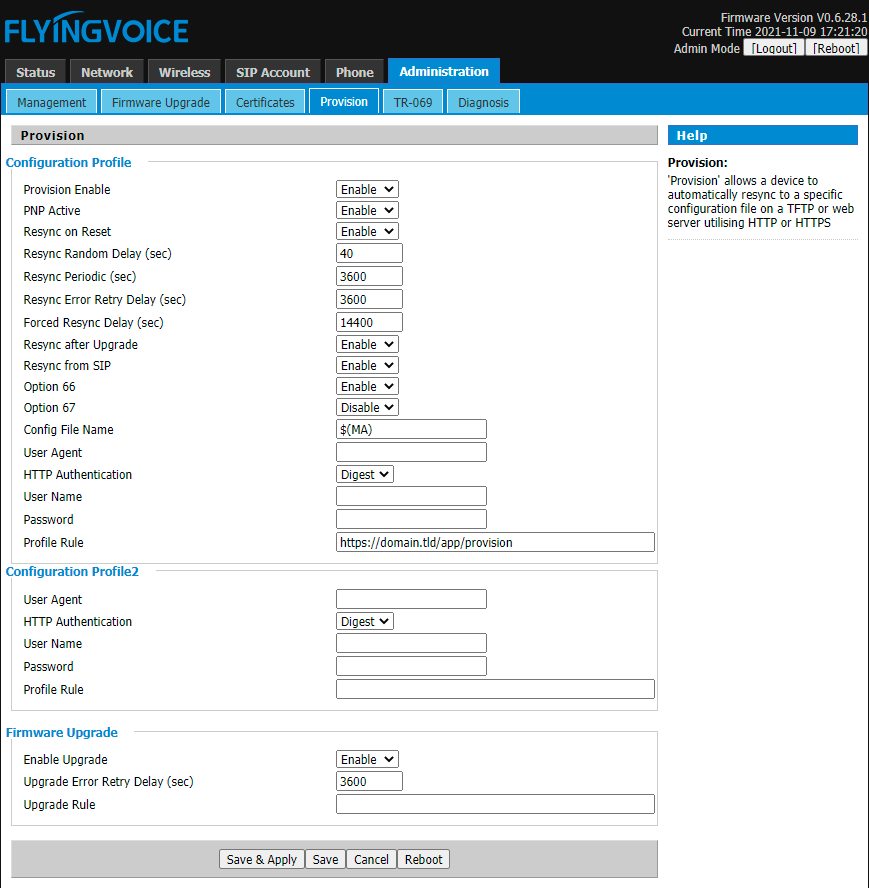The image size is (869, 888).
Task: Open the SIP Account tab
Action: pos(273,72)
